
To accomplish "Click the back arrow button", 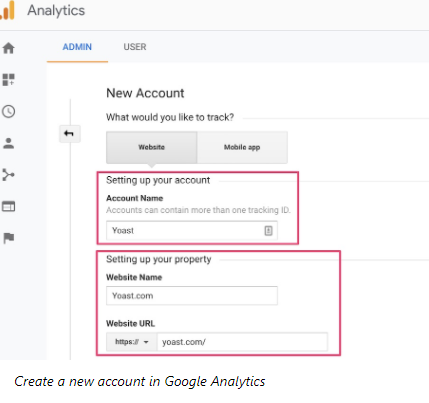I will (x=69, y=134).
